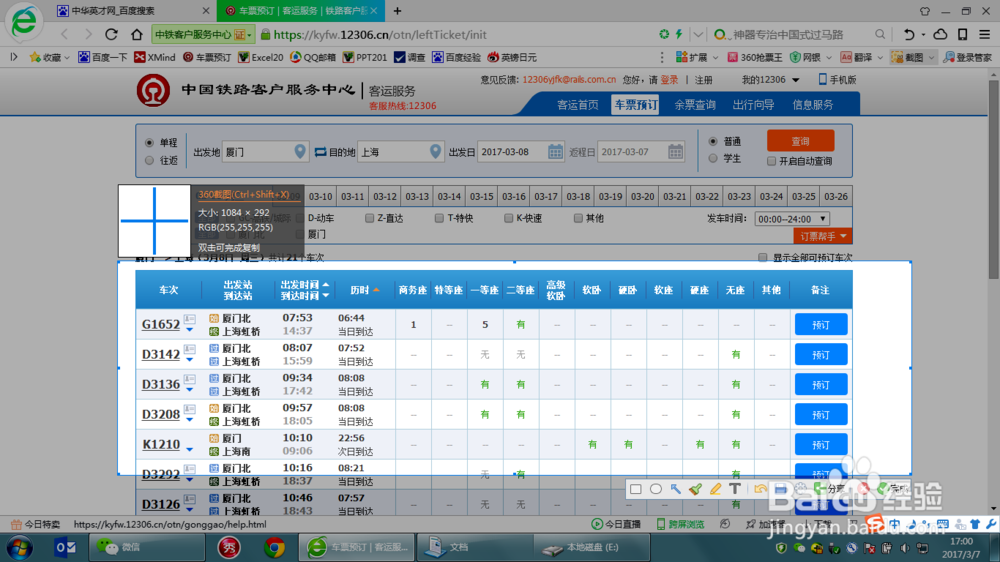Click the orange 查询 search button

(x=800, y=141)
